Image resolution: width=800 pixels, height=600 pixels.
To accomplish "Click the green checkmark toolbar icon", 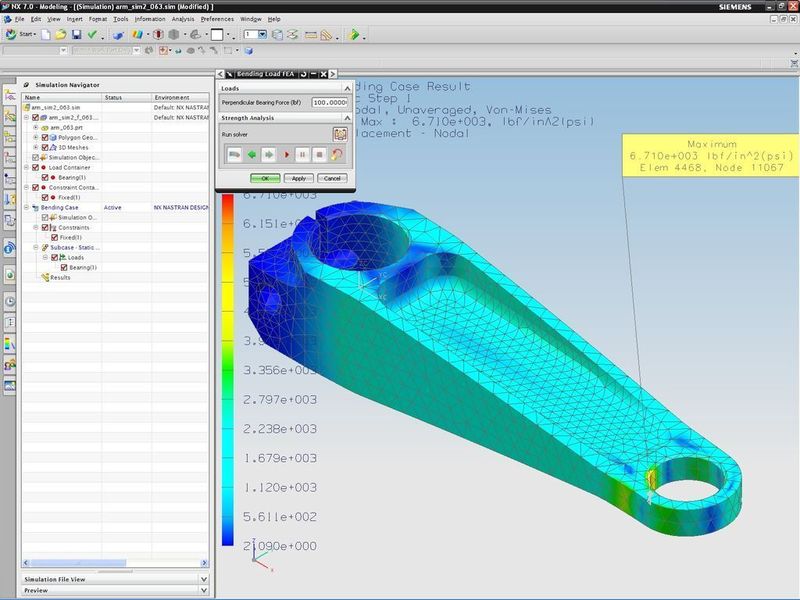I will [x=92, y=34].
